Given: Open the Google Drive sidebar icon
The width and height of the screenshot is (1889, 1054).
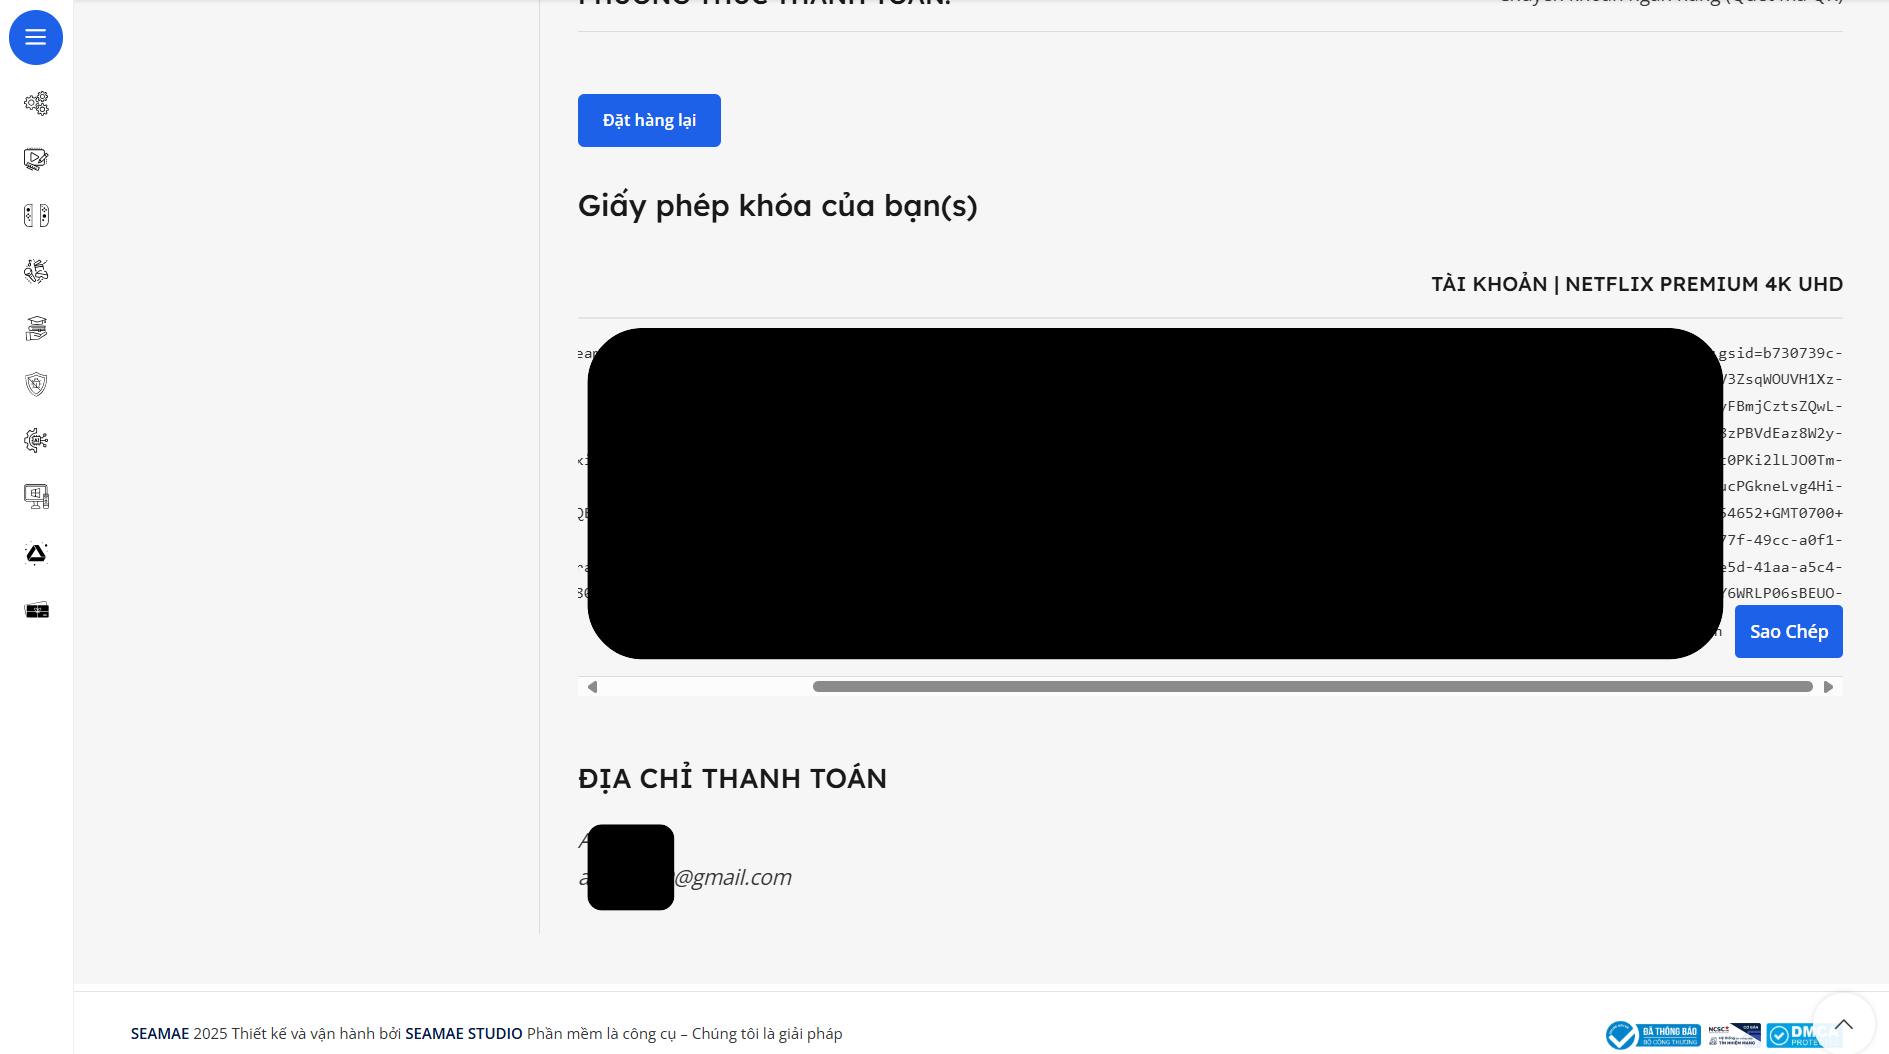Looking at the screenshot, I should pos(36,554).
